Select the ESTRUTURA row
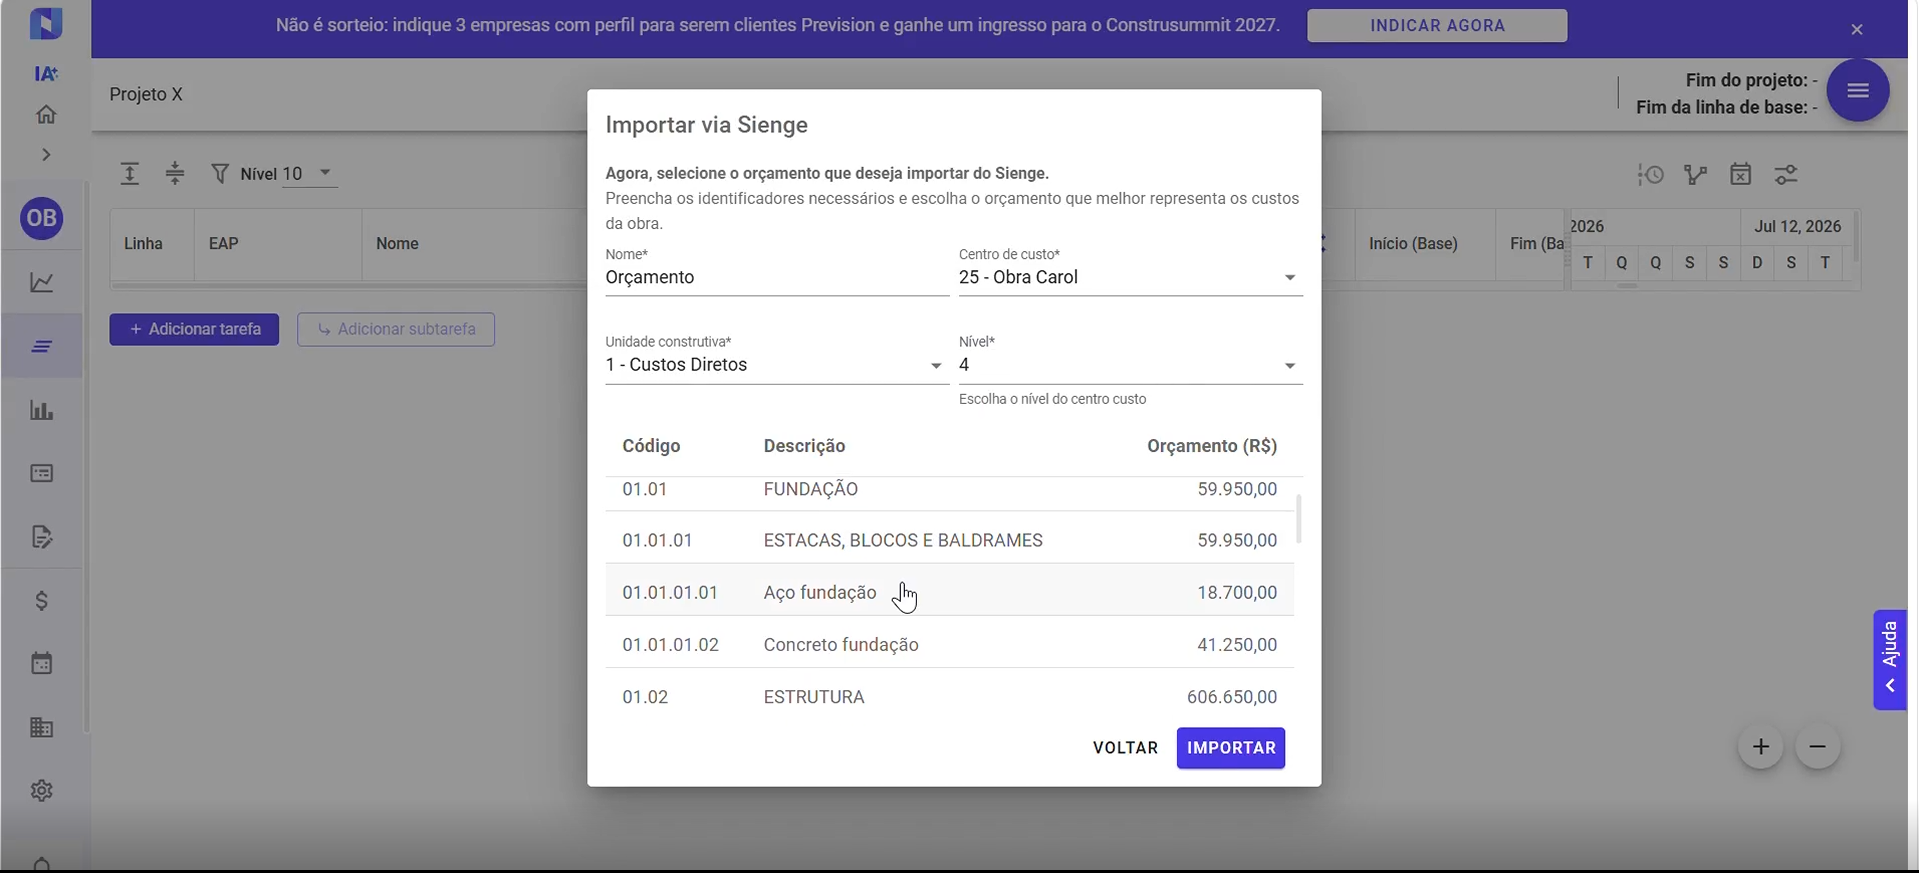 pyautogui.click(x=949, y=696)
